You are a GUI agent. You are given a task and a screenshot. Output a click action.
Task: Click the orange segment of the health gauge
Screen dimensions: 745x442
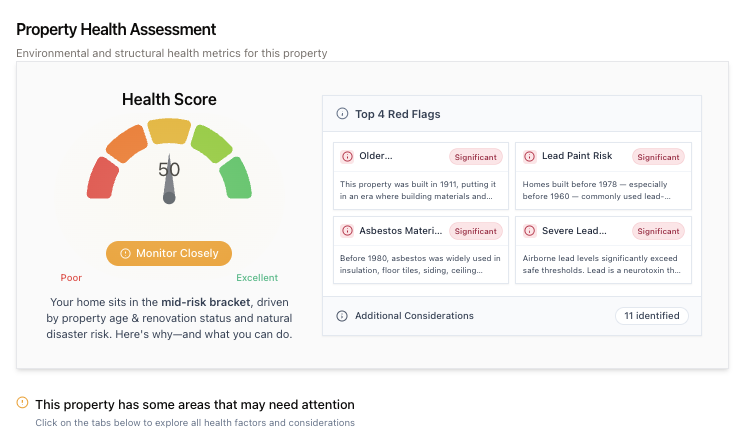(126, 143)
